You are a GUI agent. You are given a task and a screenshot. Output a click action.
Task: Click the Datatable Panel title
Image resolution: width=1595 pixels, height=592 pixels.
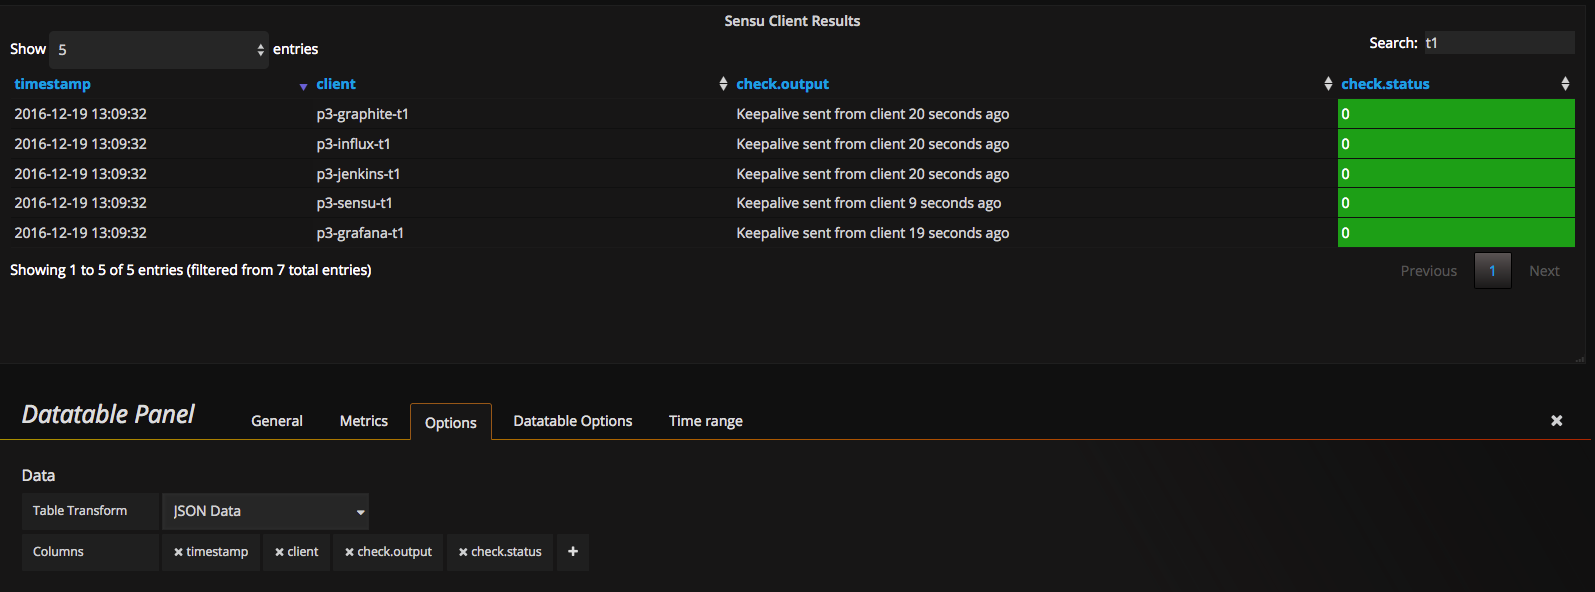point(108,414)
